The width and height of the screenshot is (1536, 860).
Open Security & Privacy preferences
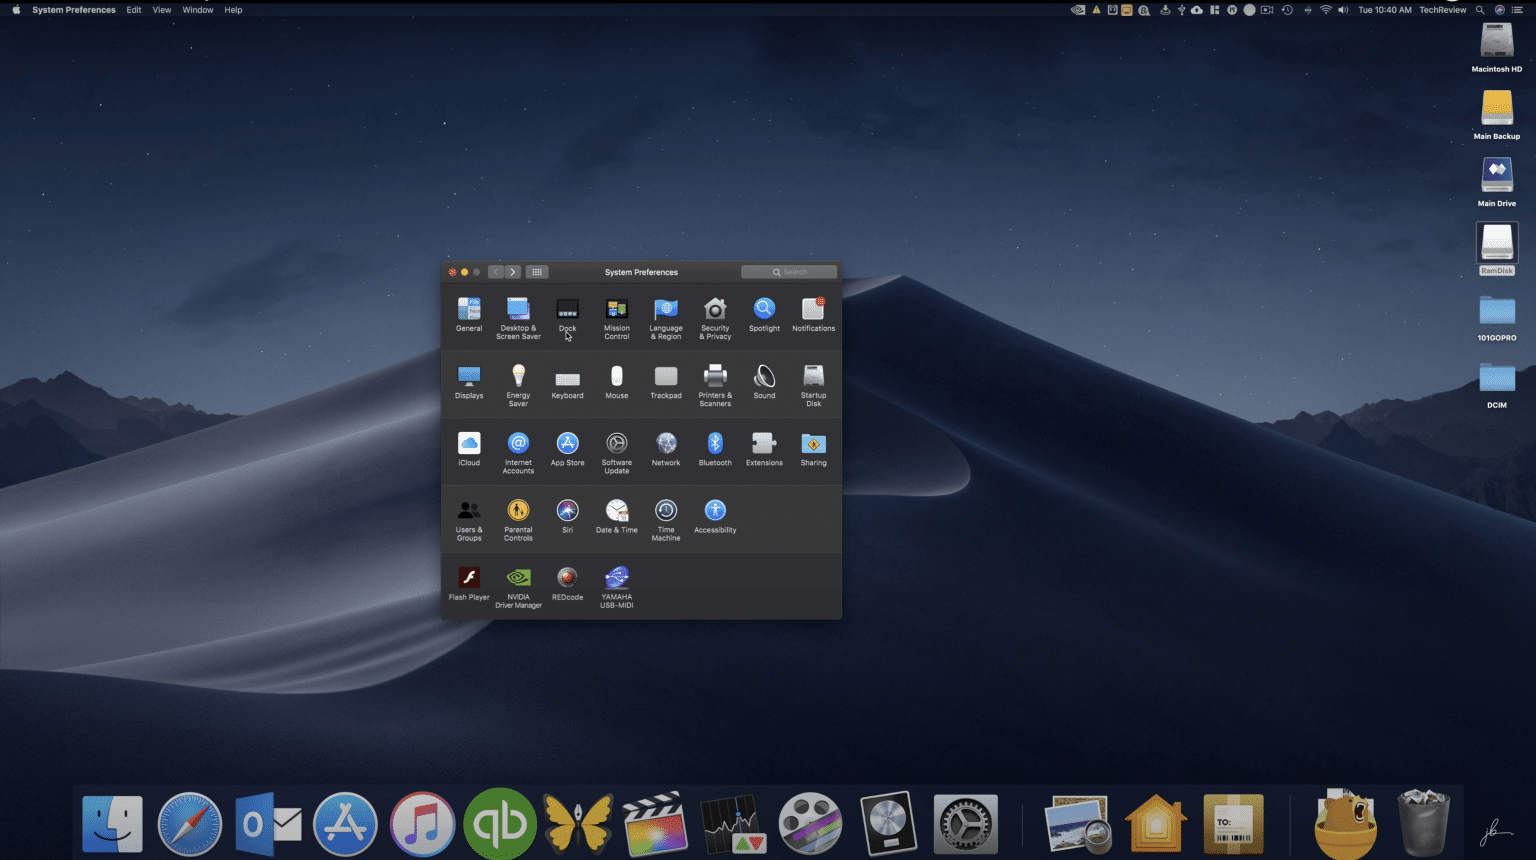[714, 311]
